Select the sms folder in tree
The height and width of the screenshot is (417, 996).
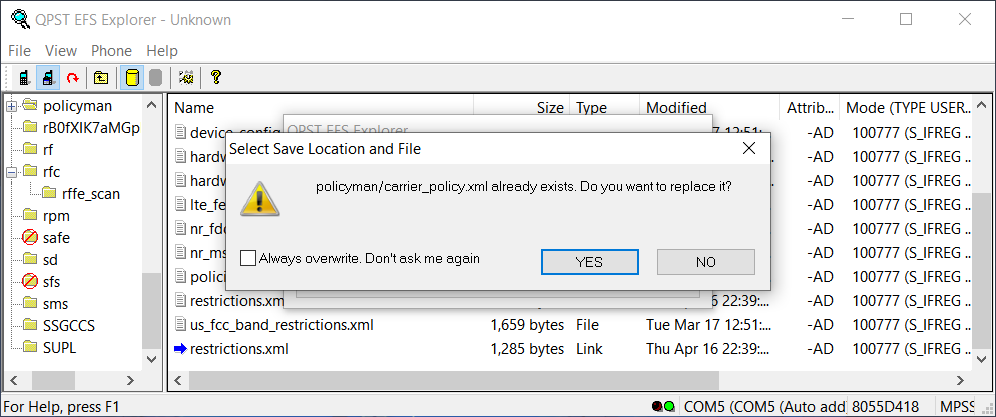point(56,303)
